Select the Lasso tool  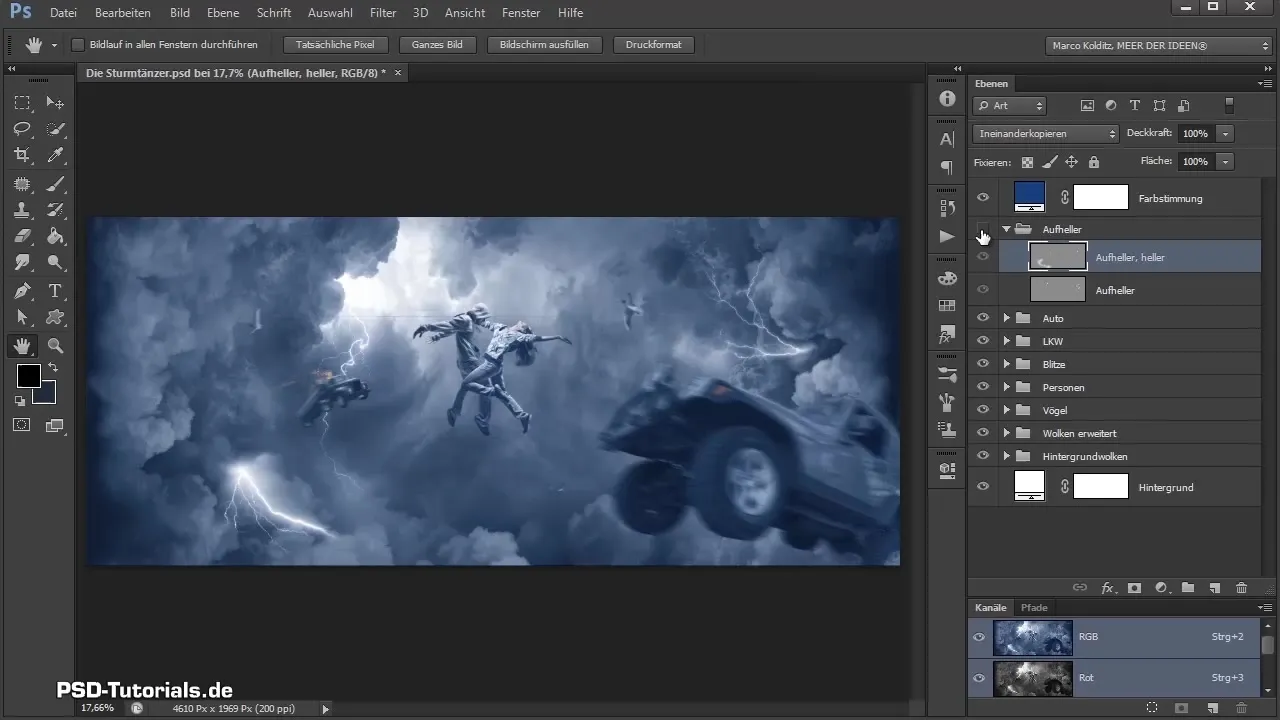click(x=22, y=129)
